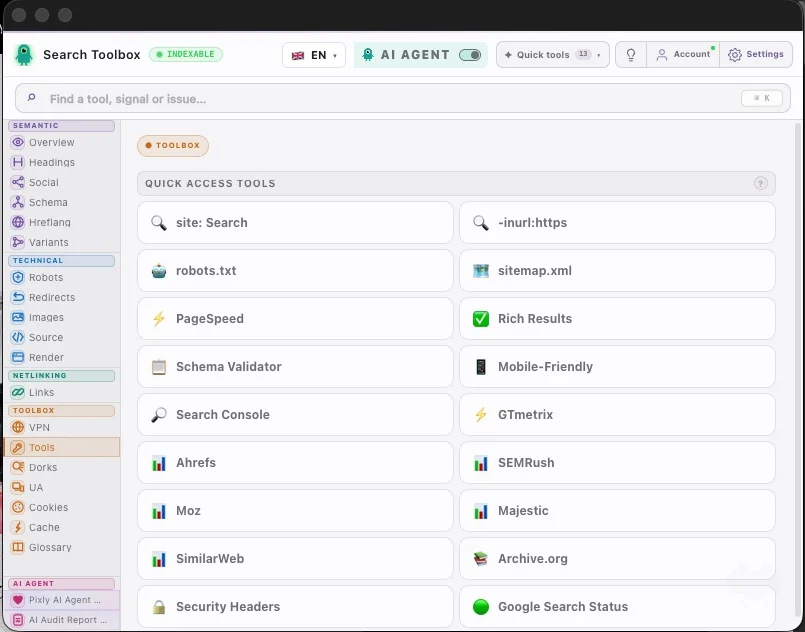Open the Majestic tool
Screen dimensions: 805x632
pyautogui.click(x=617, y=510)
